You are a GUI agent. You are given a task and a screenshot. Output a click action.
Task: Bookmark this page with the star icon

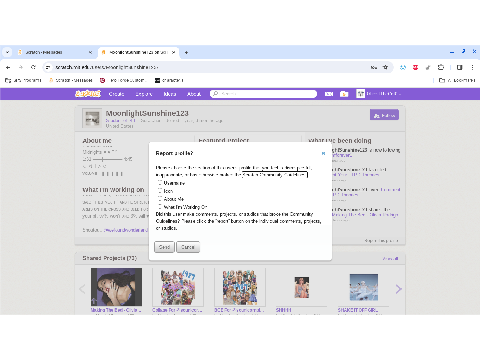(x=385, y=67)
